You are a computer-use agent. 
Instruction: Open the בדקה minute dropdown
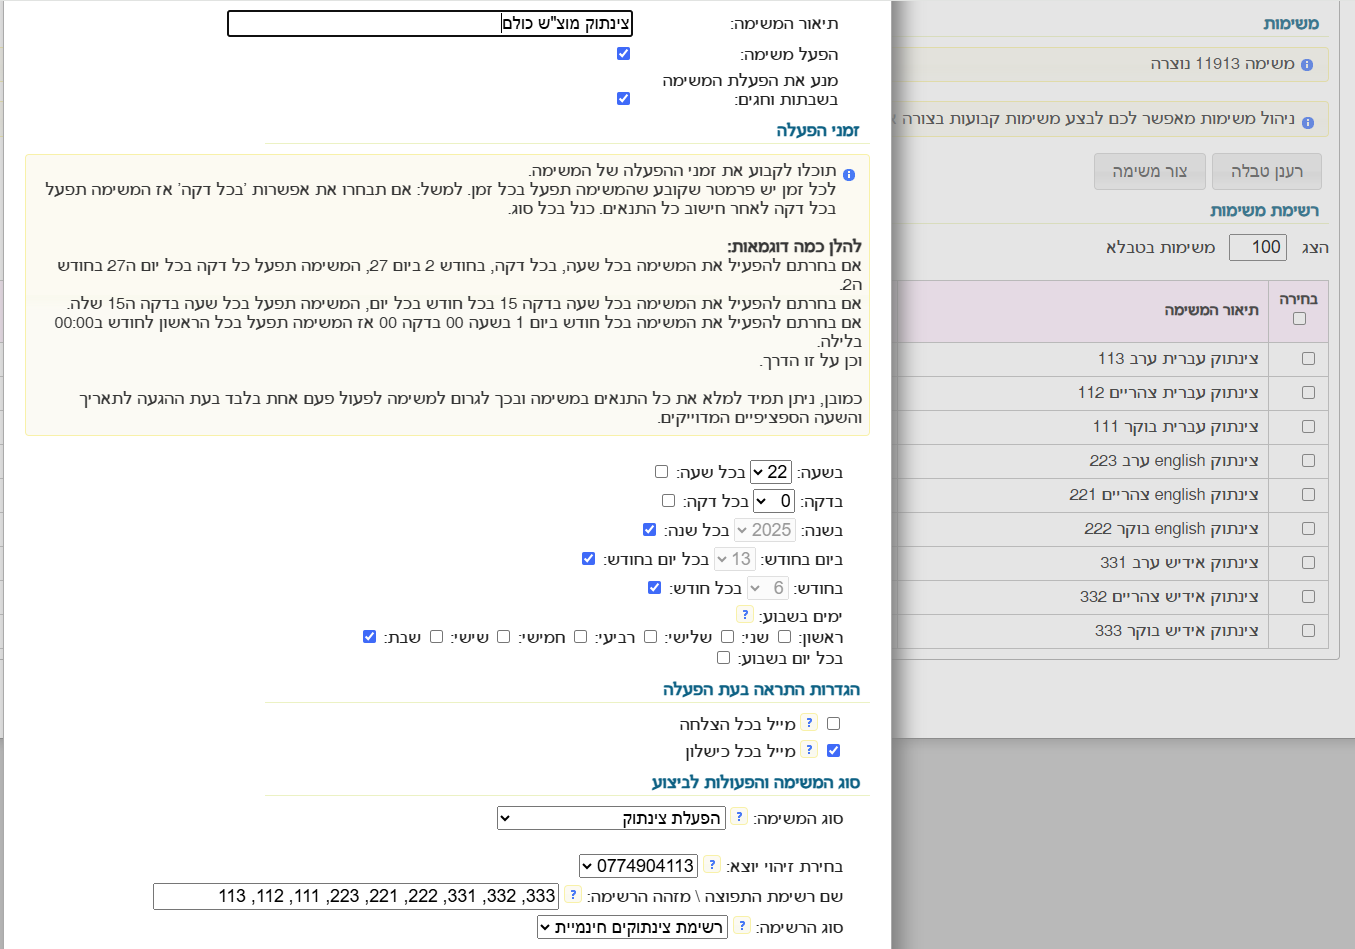[774, 501]
